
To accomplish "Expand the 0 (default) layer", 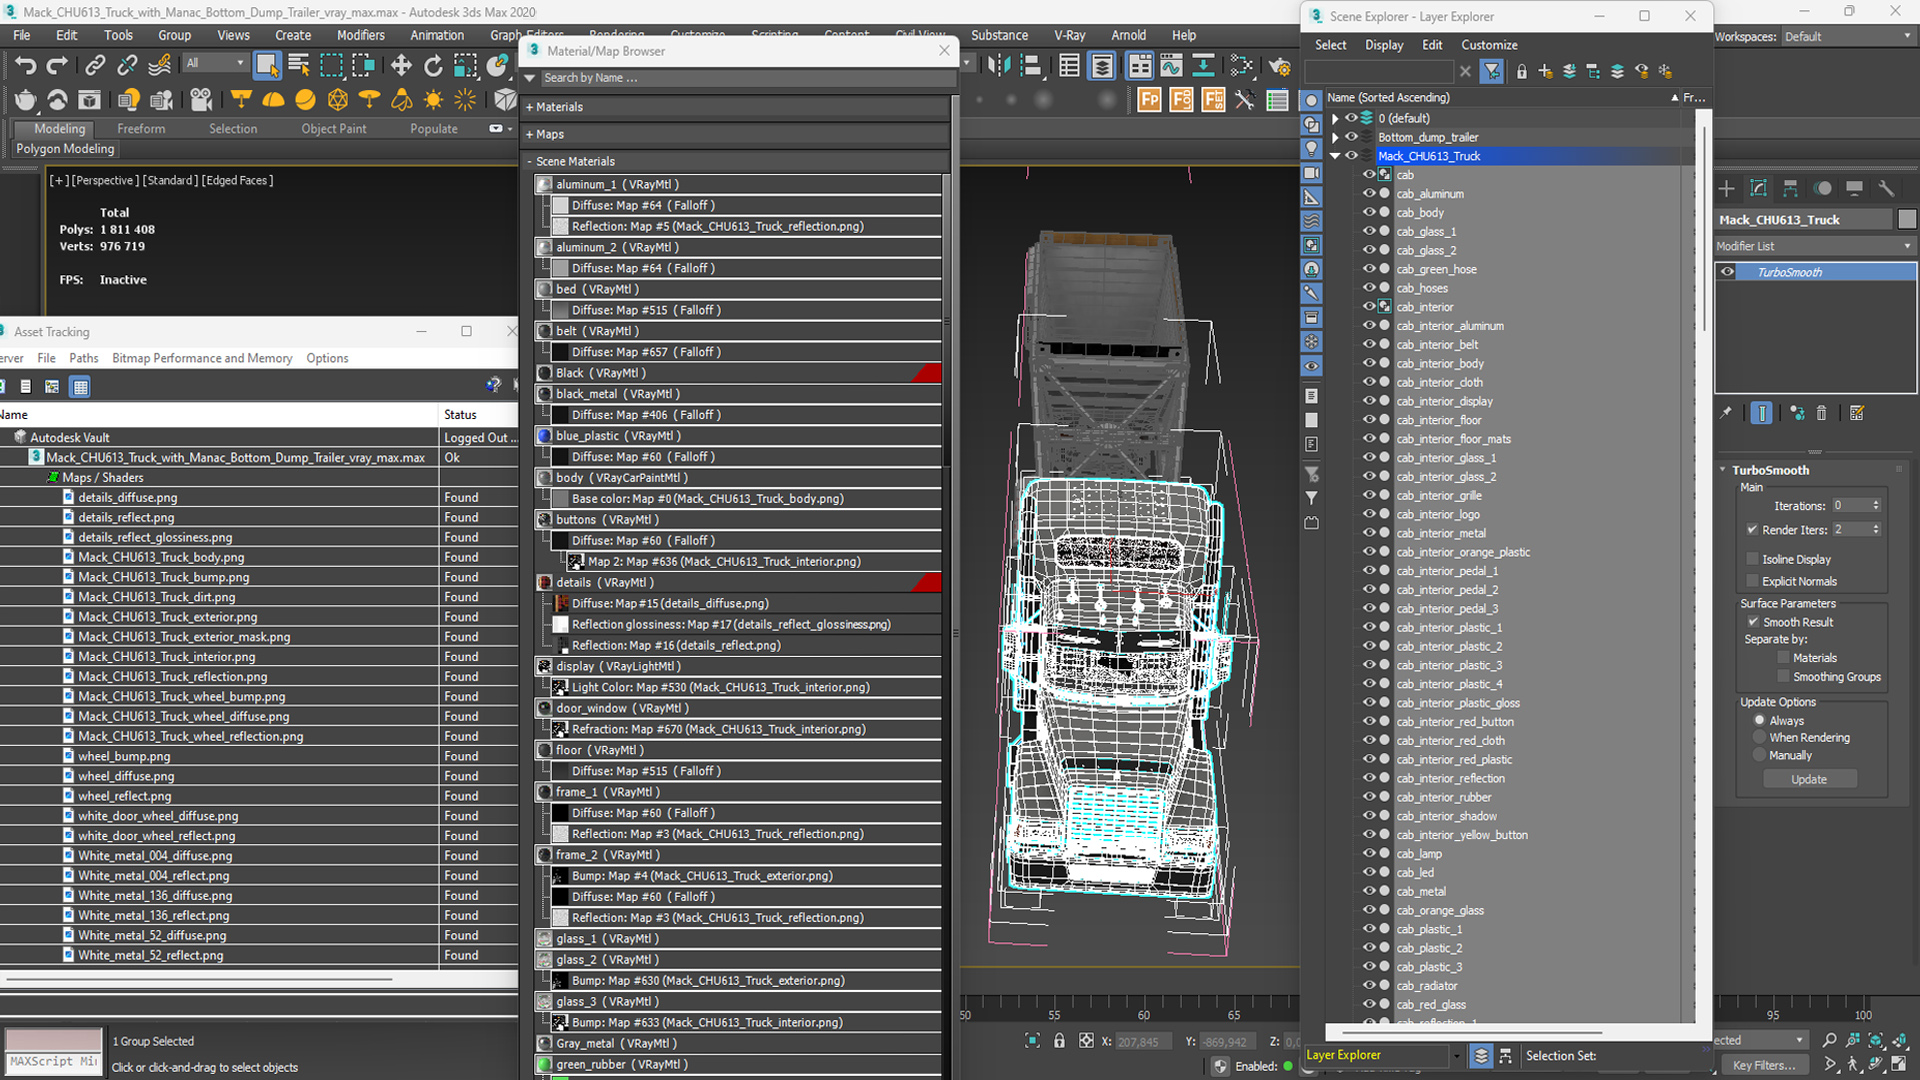I will click(x=1335, y=118).
